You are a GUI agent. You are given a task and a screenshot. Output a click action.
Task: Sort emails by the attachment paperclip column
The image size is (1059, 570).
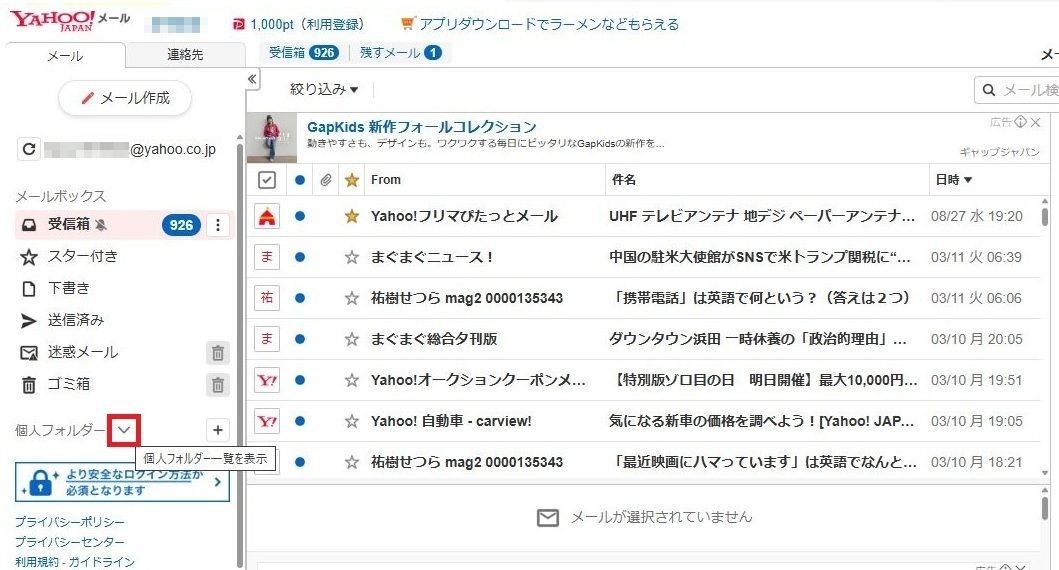(325, 180)
